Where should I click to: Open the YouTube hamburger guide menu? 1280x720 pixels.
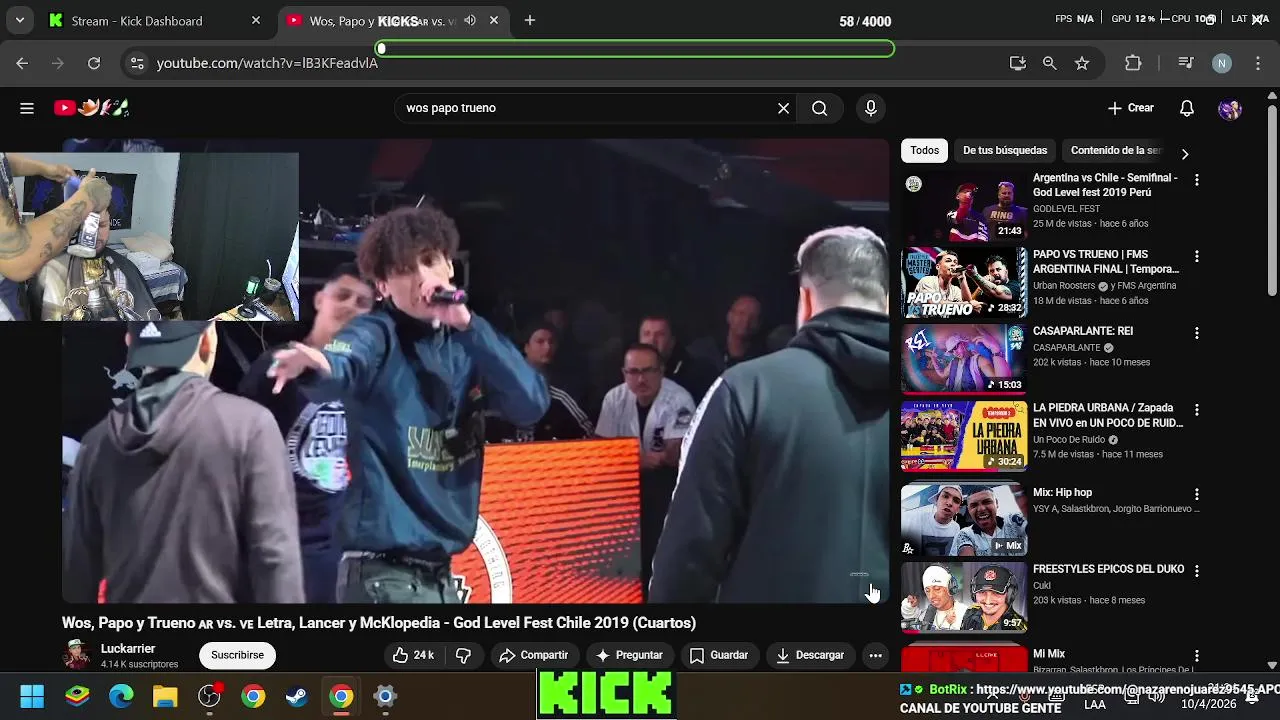tap(27, 108)
